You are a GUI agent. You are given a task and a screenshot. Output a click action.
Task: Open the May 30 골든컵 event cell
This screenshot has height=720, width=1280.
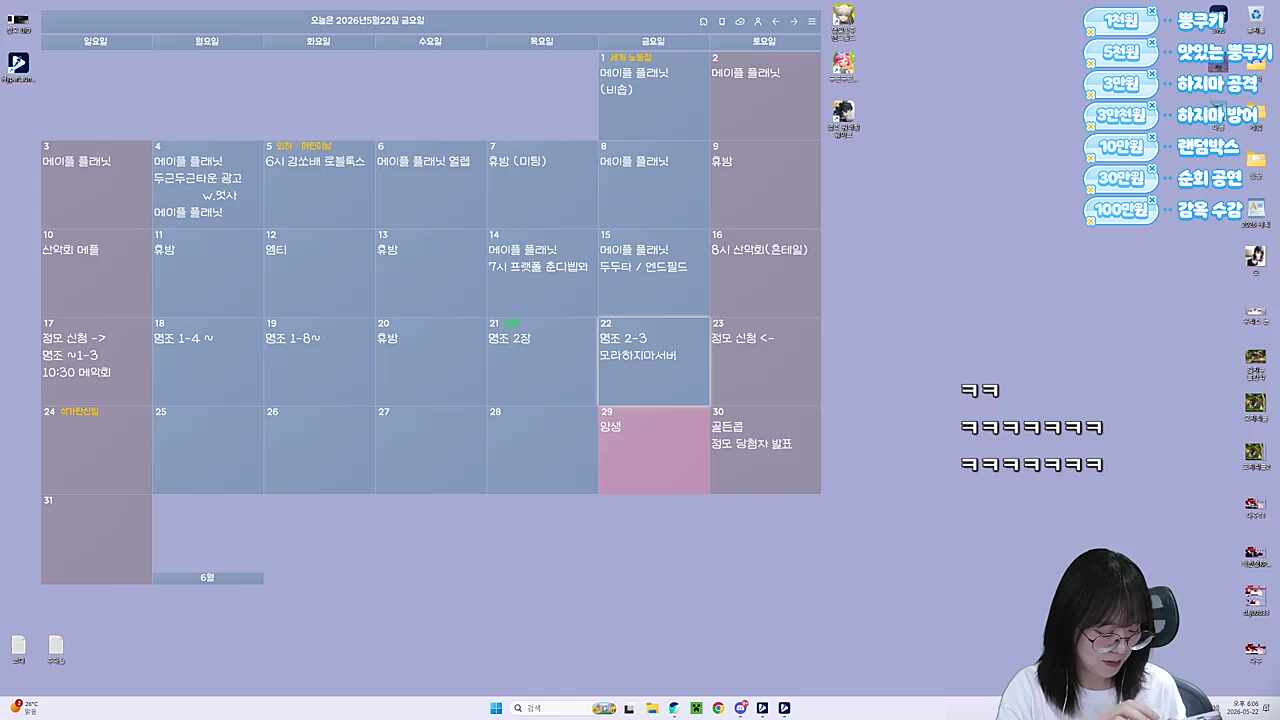point(765,450)
